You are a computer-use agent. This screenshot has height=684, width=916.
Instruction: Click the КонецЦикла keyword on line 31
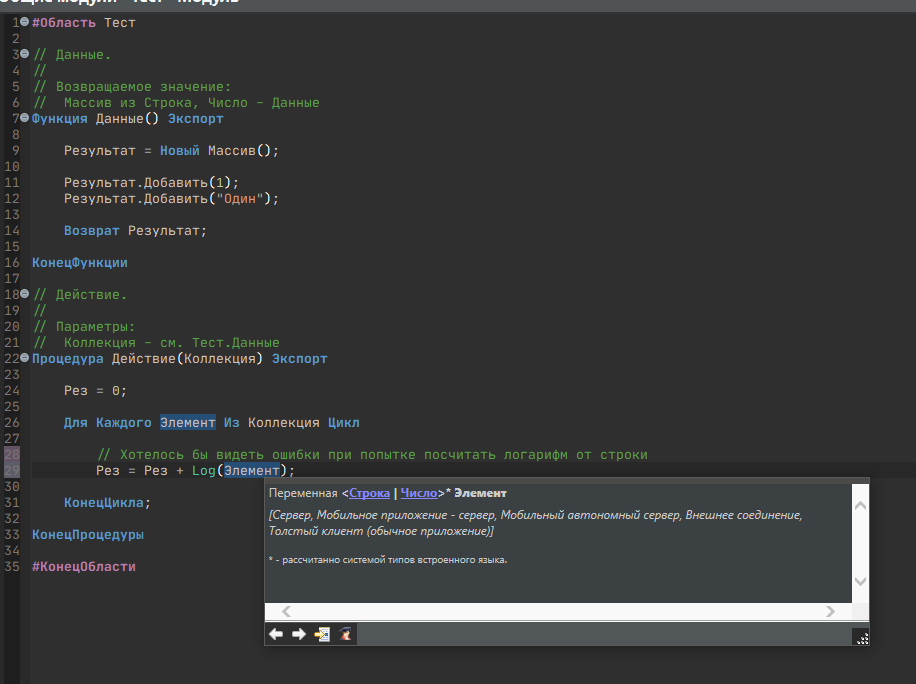click(104, 503)
